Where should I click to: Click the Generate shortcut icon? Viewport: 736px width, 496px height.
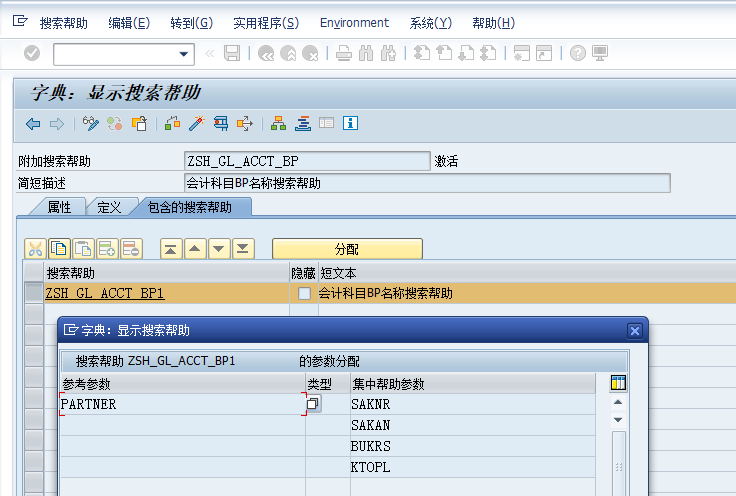coord(544,53)
